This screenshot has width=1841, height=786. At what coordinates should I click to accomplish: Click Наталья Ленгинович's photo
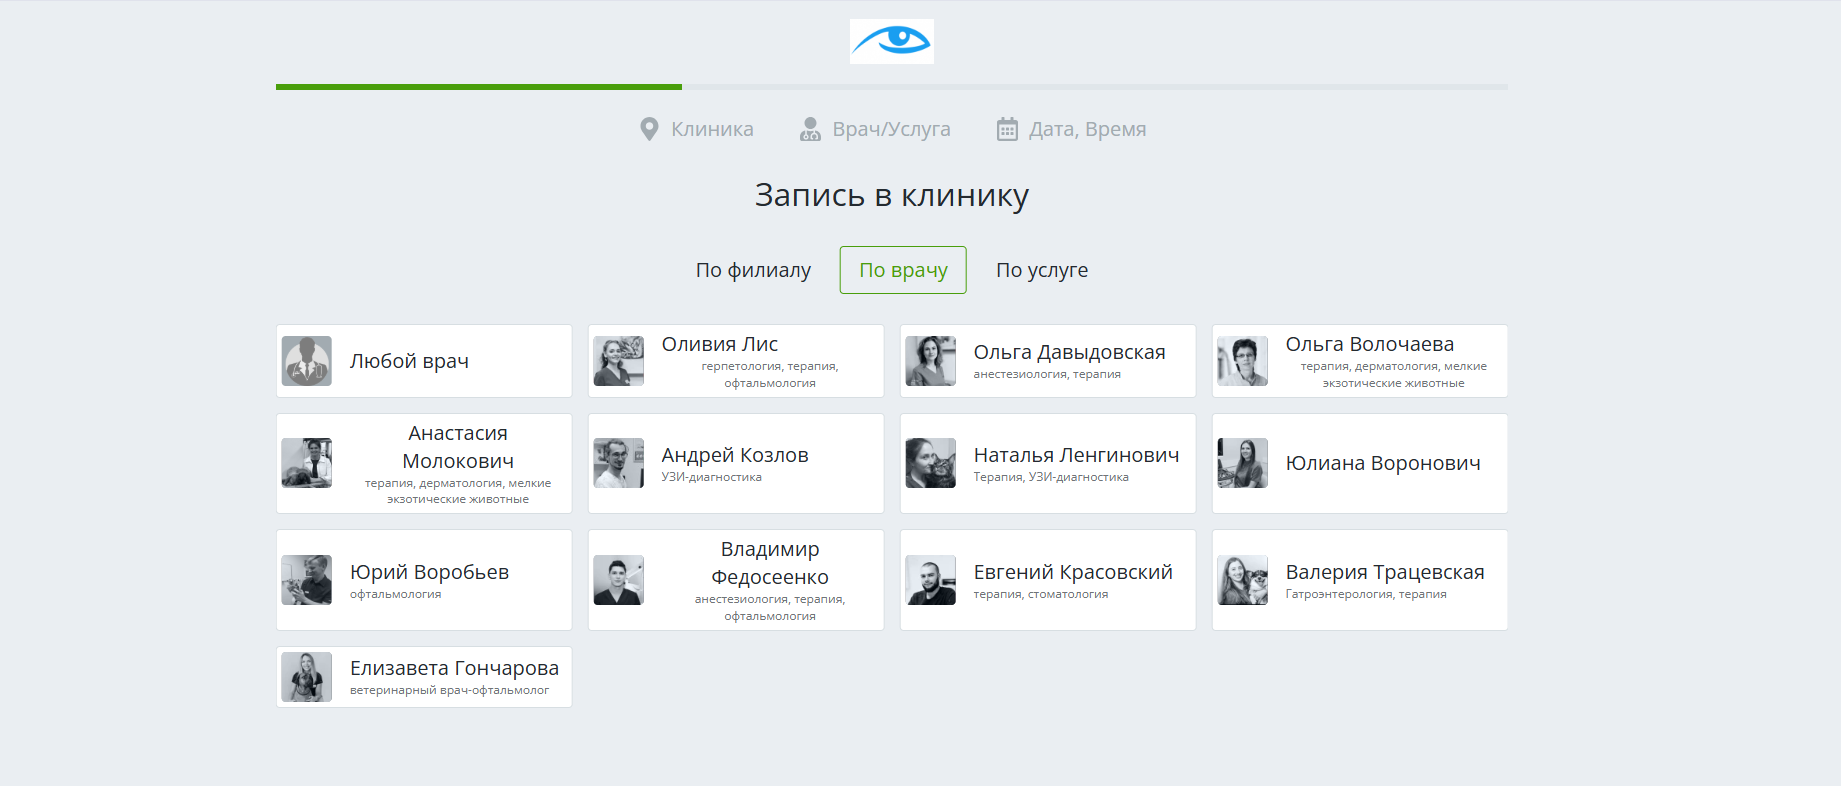pos(931,463)
